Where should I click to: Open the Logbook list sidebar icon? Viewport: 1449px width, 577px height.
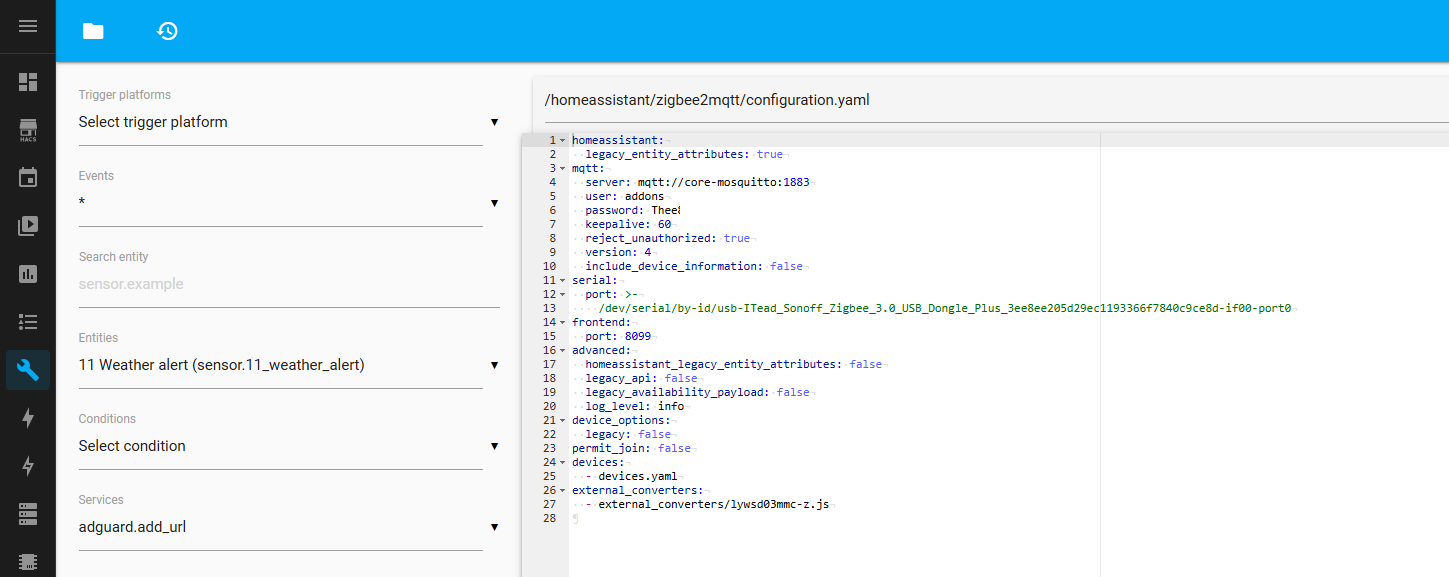point(28,322)
